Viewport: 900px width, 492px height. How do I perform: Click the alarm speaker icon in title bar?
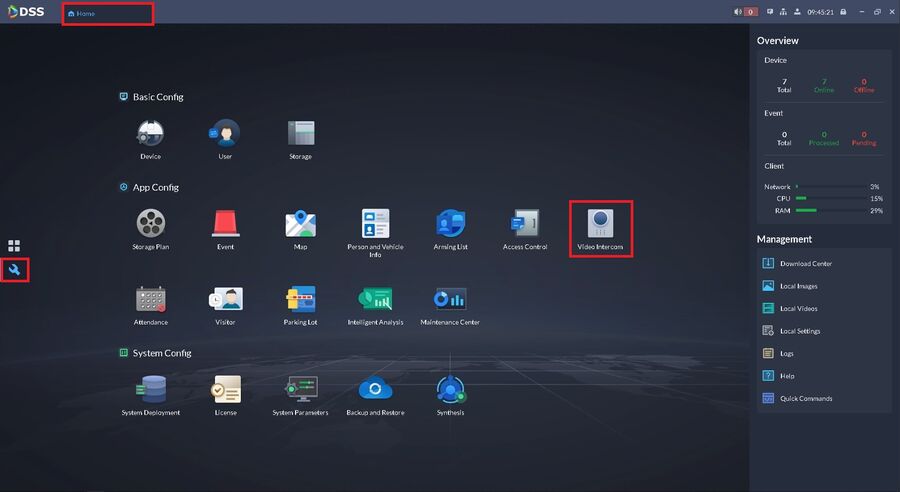(x=738, y=12)
